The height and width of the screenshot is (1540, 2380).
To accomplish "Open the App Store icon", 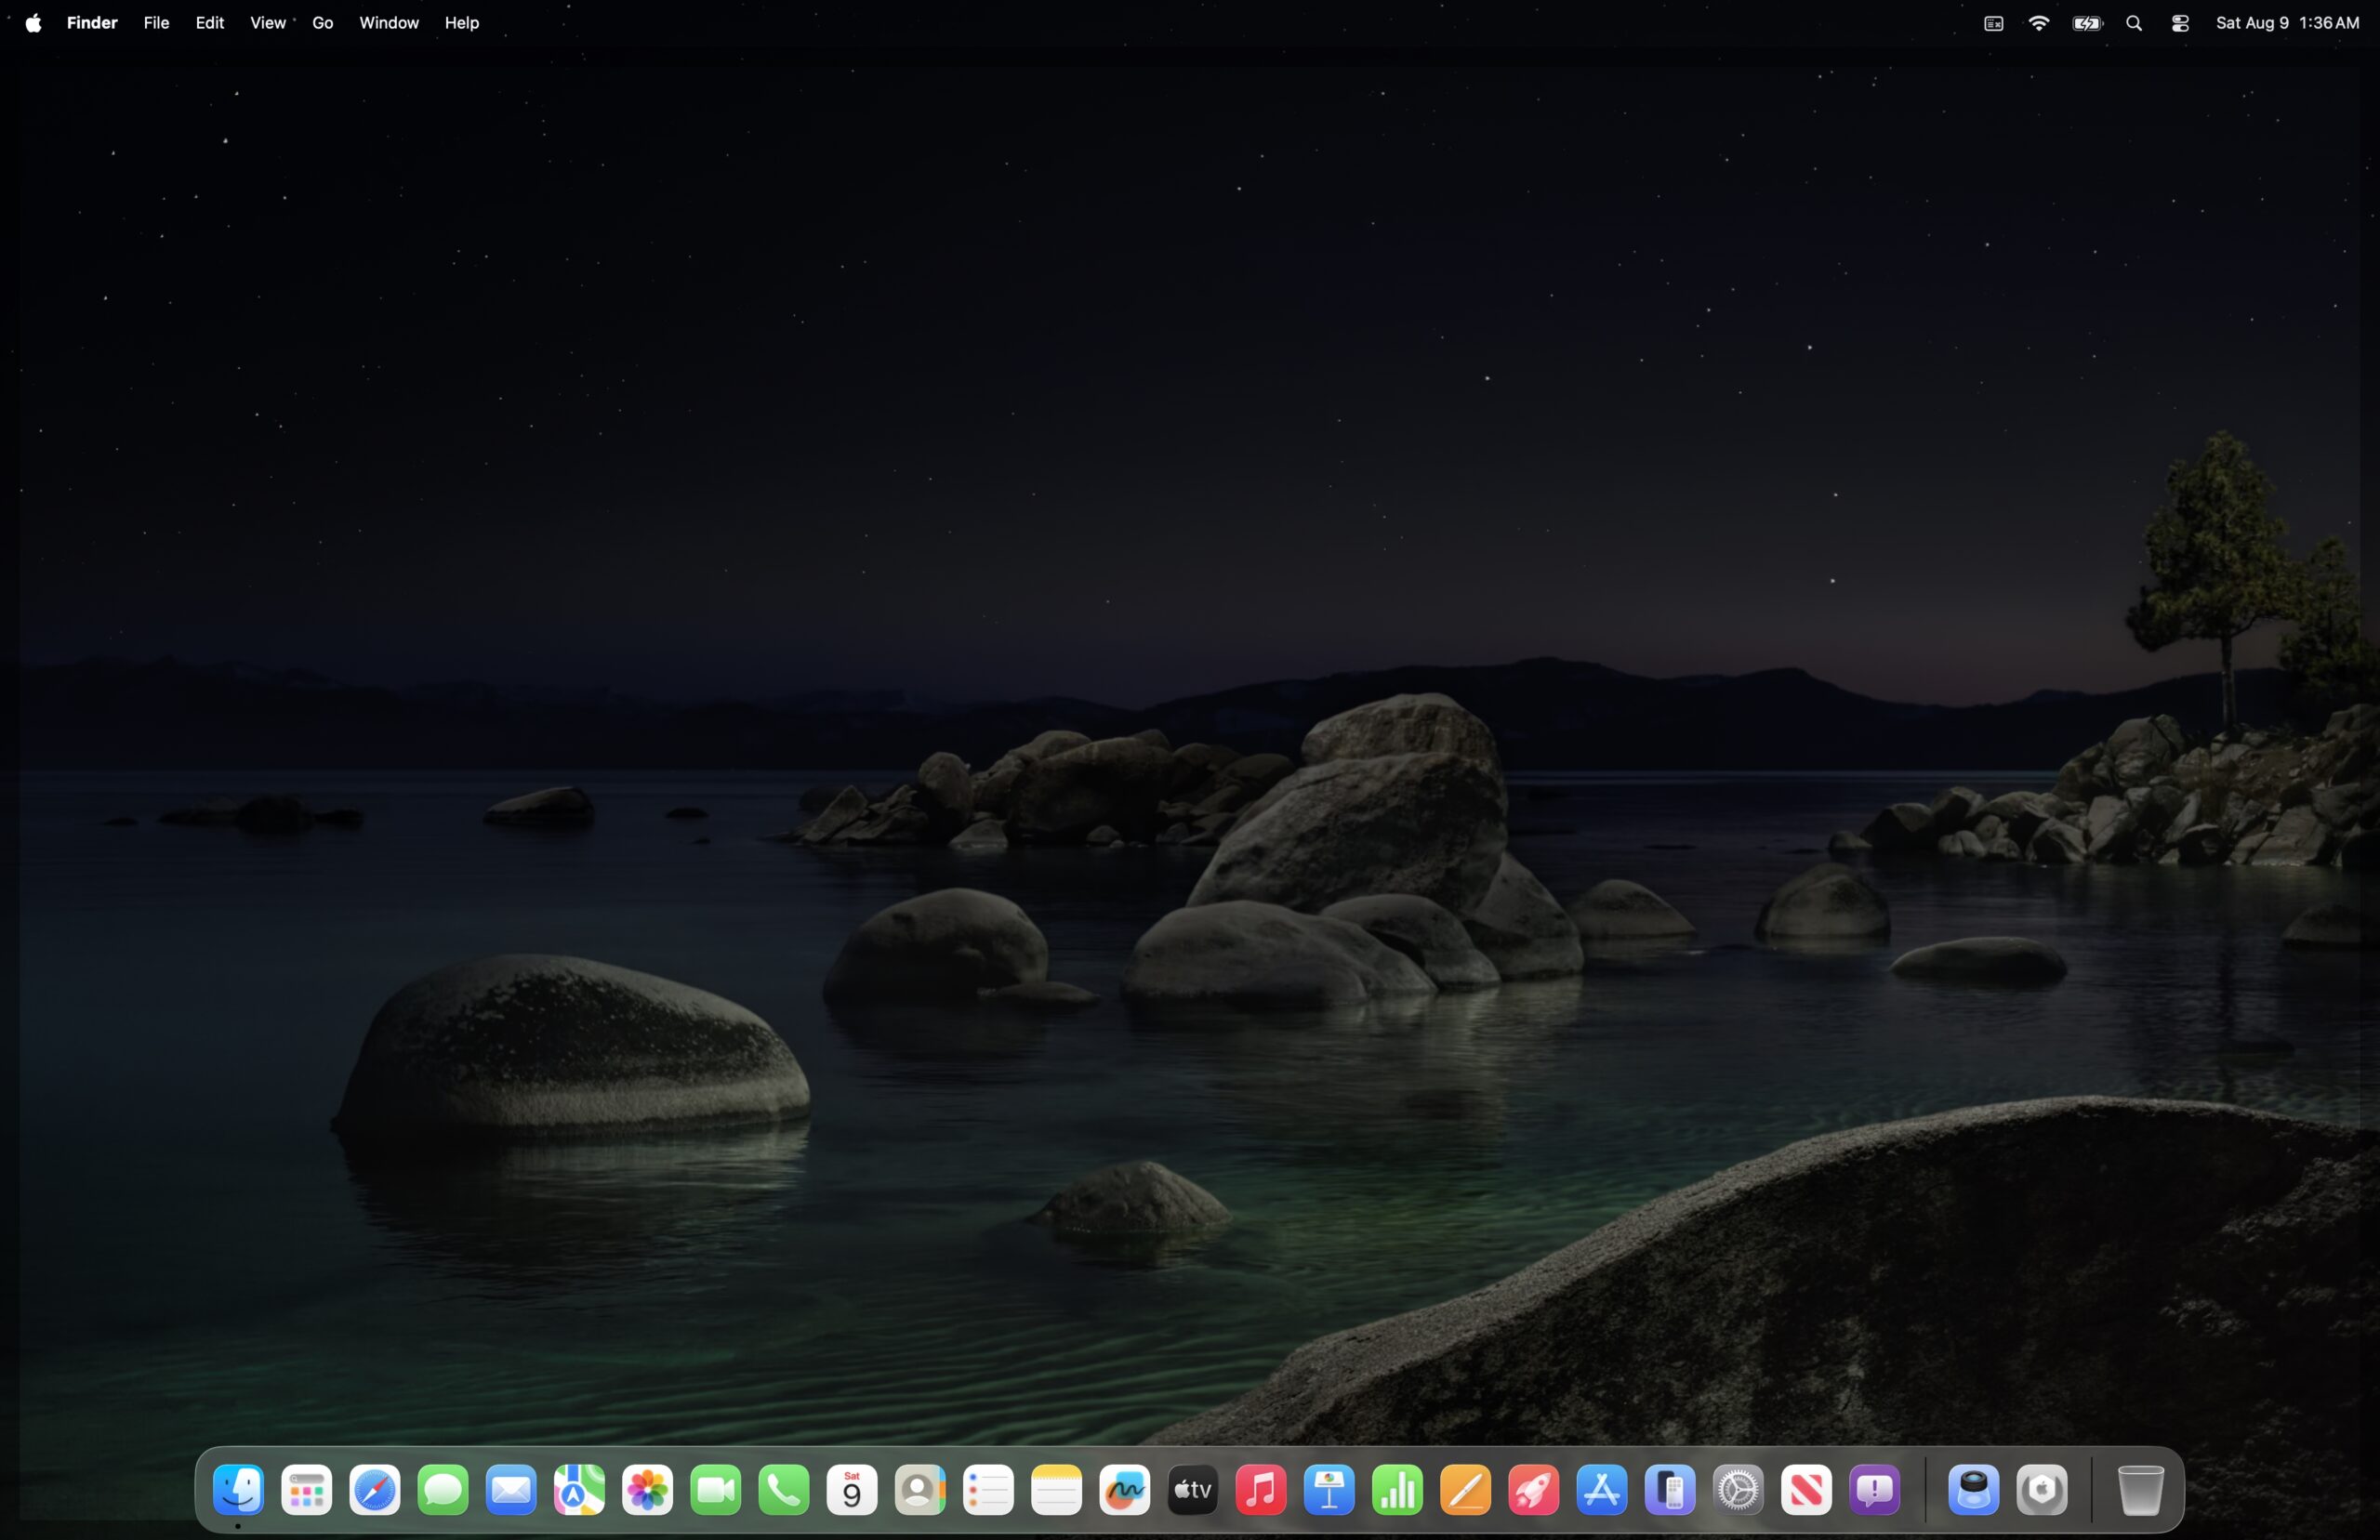I will [1601, 1491].
